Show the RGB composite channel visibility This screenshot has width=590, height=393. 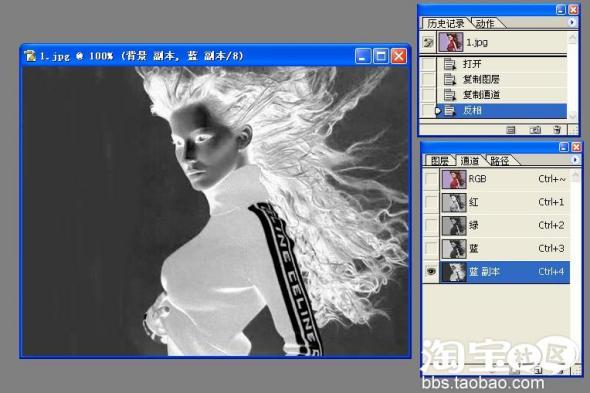431,179
